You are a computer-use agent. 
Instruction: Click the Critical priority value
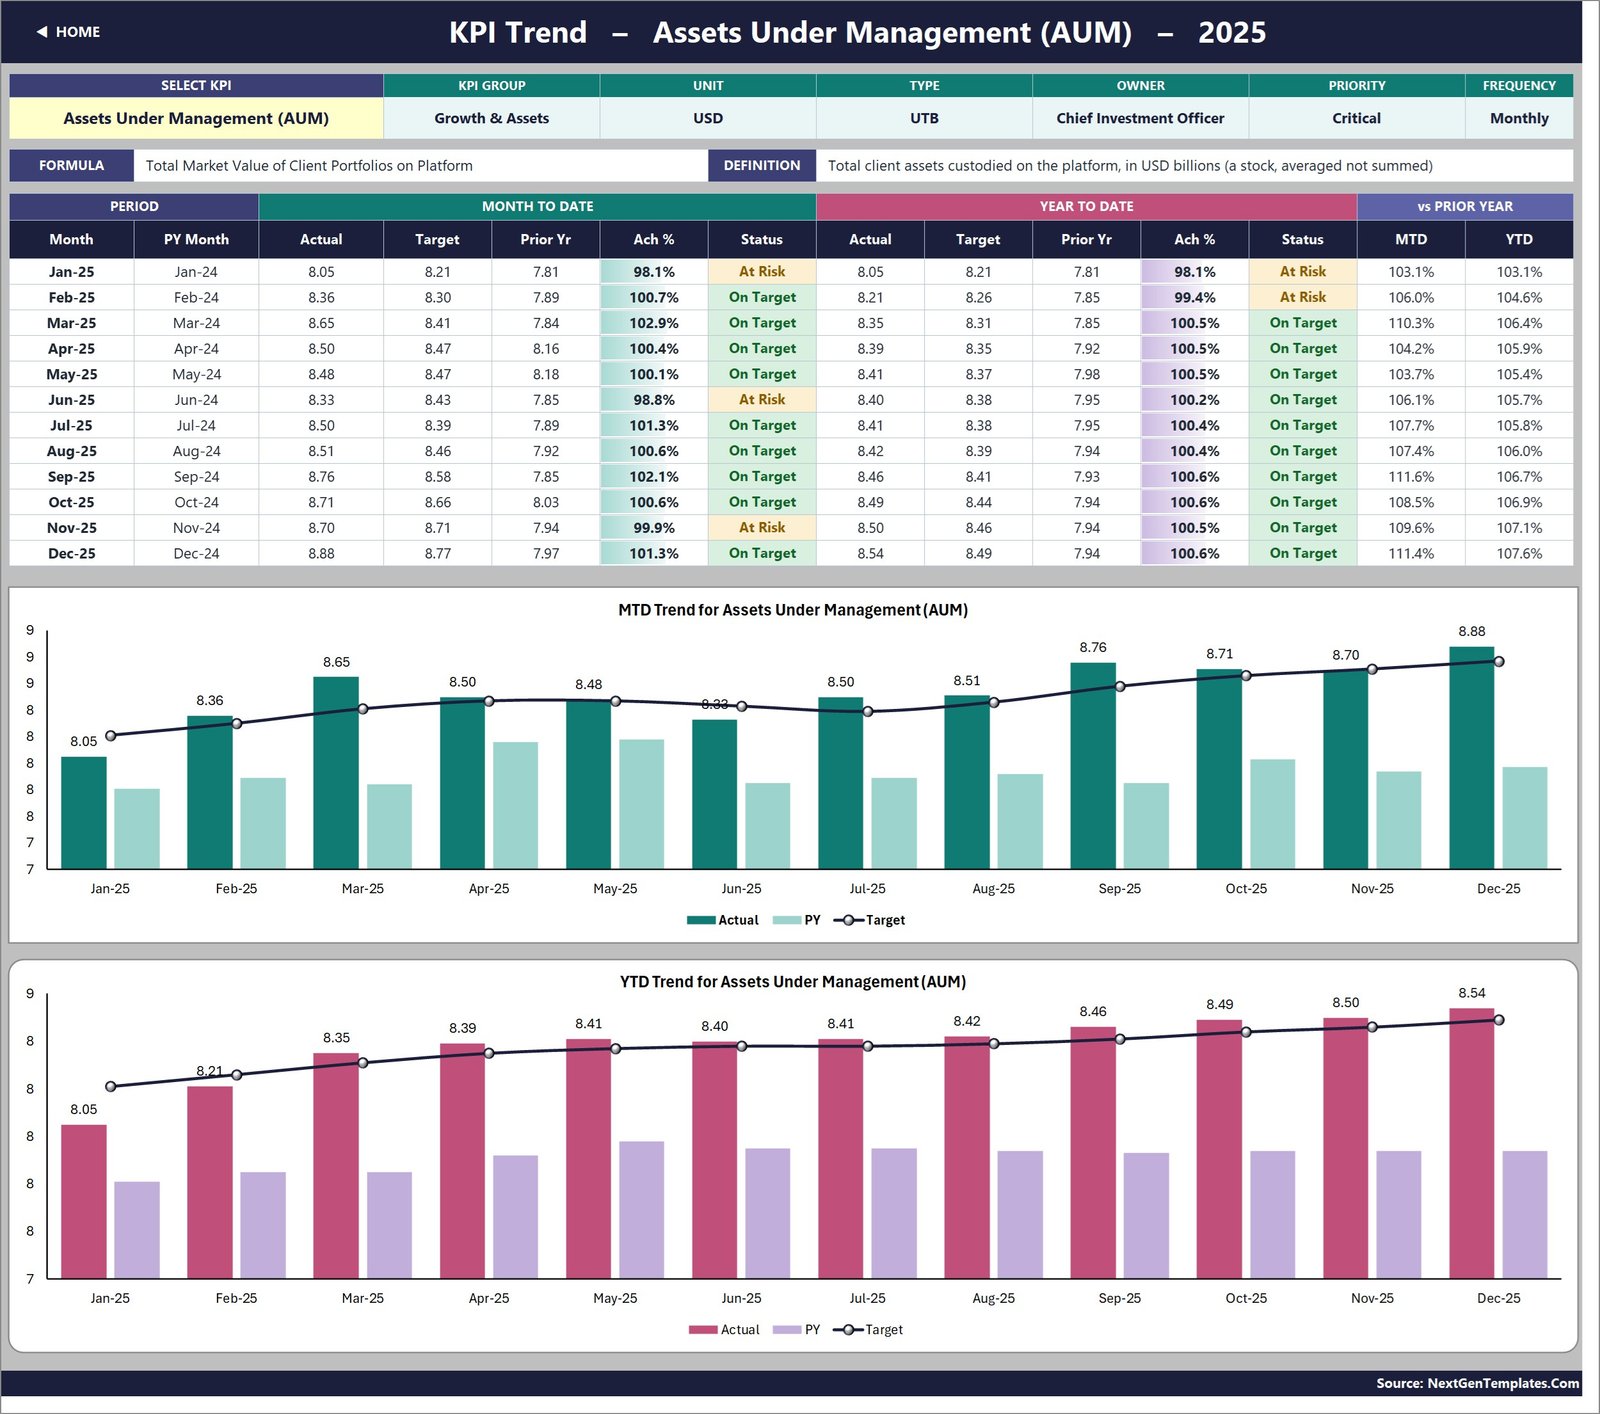pos(1356,118)
